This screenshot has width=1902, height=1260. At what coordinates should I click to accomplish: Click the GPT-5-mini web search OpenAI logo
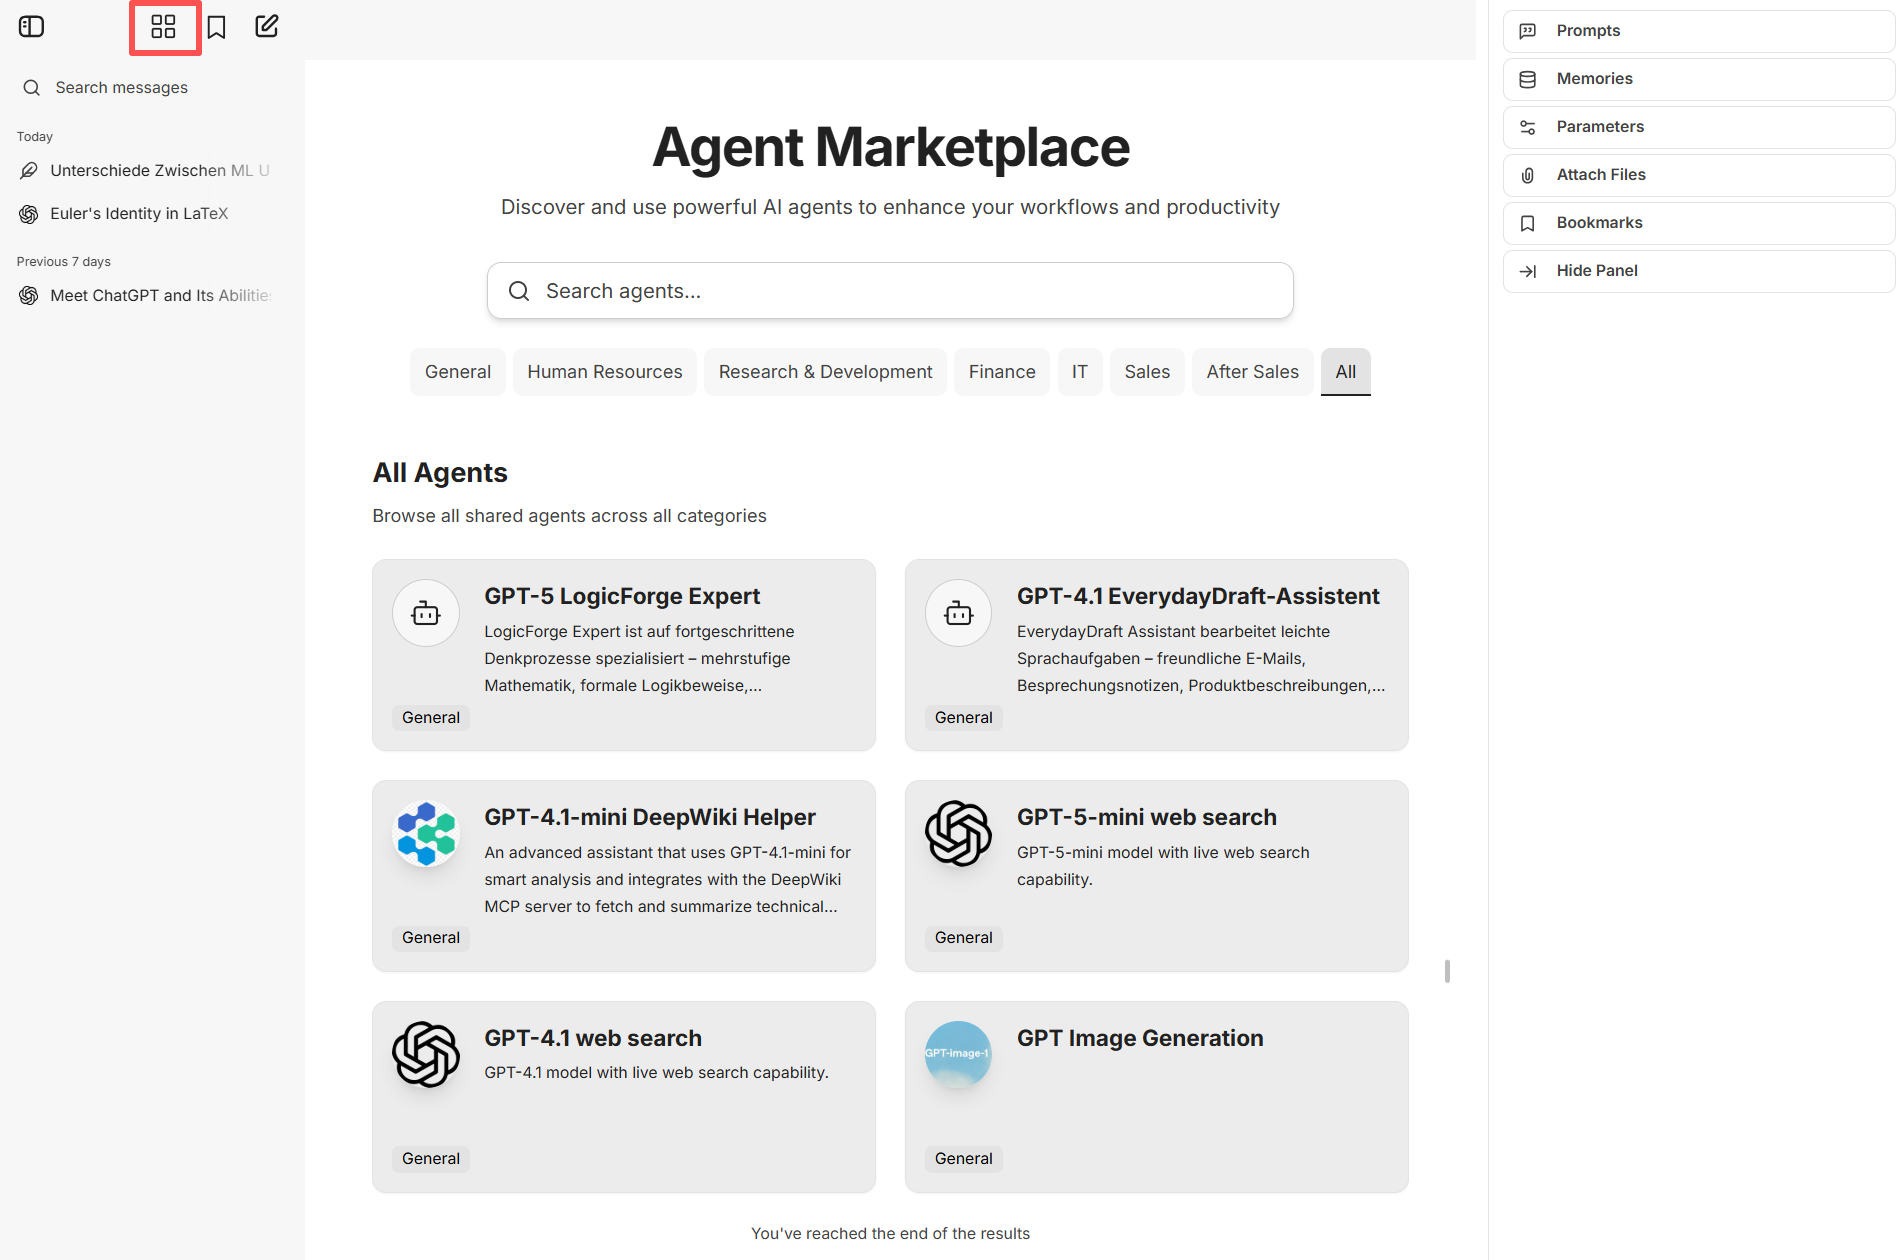point(958,834)
